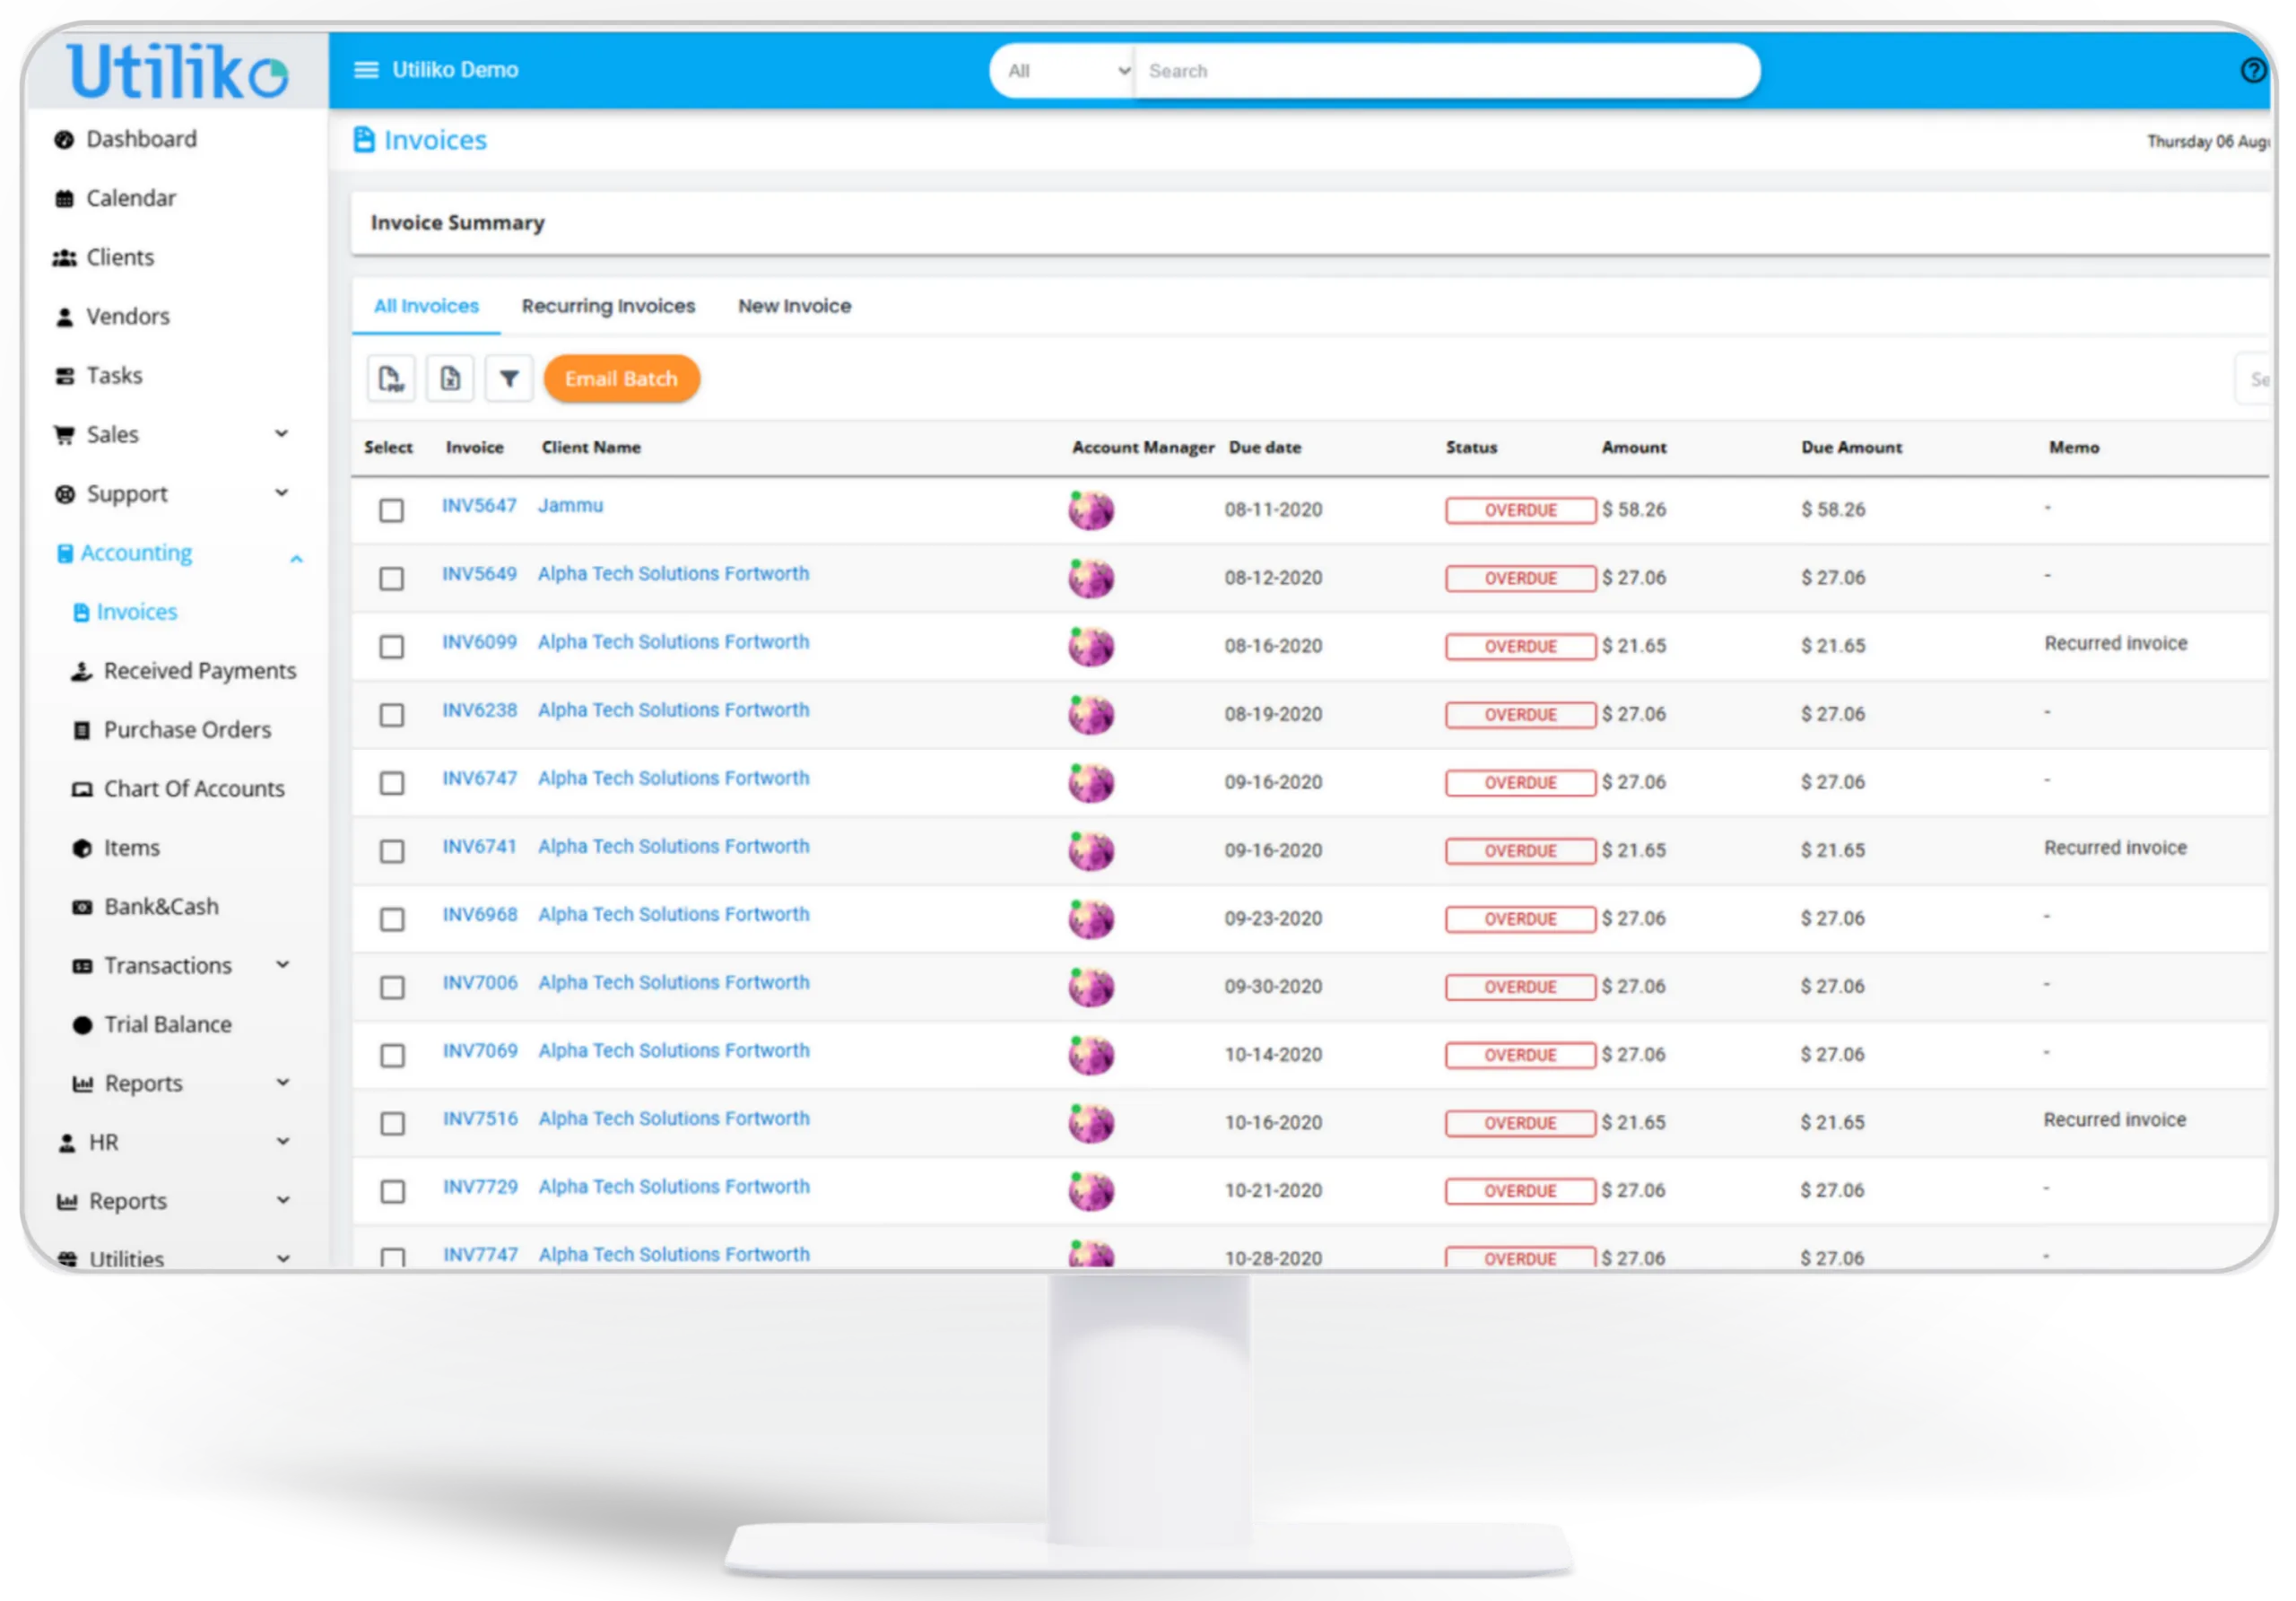Click the OVERDUE status badge for INV5649
Screen dimensions: 2296x1601
(x=1520, y=579)
